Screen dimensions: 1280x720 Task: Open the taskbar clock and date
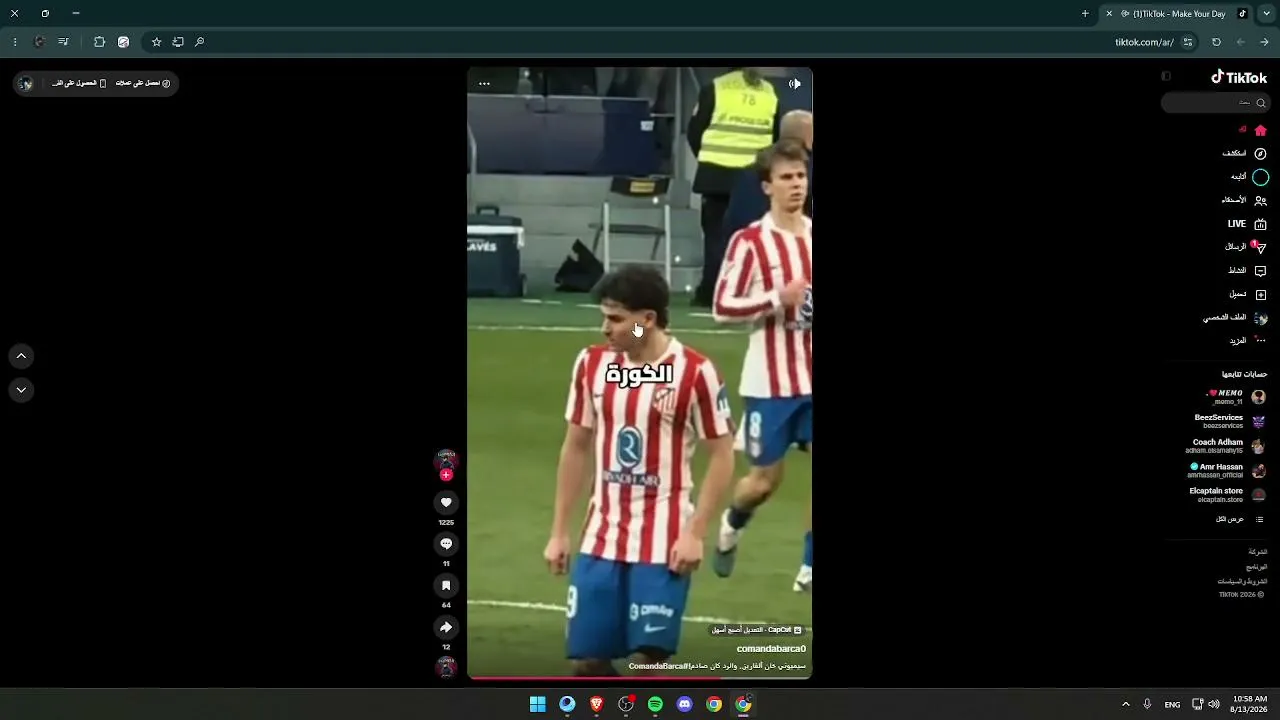pos(1249,704)
